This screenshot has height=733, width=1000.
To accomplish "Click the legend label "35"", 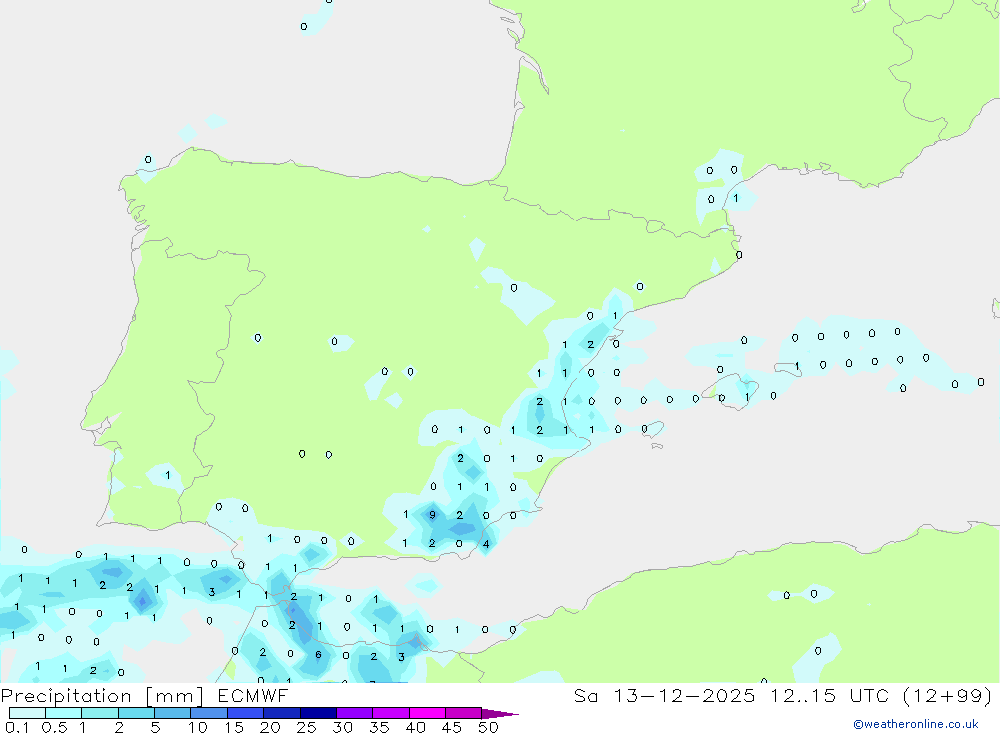I will [379, 727].
